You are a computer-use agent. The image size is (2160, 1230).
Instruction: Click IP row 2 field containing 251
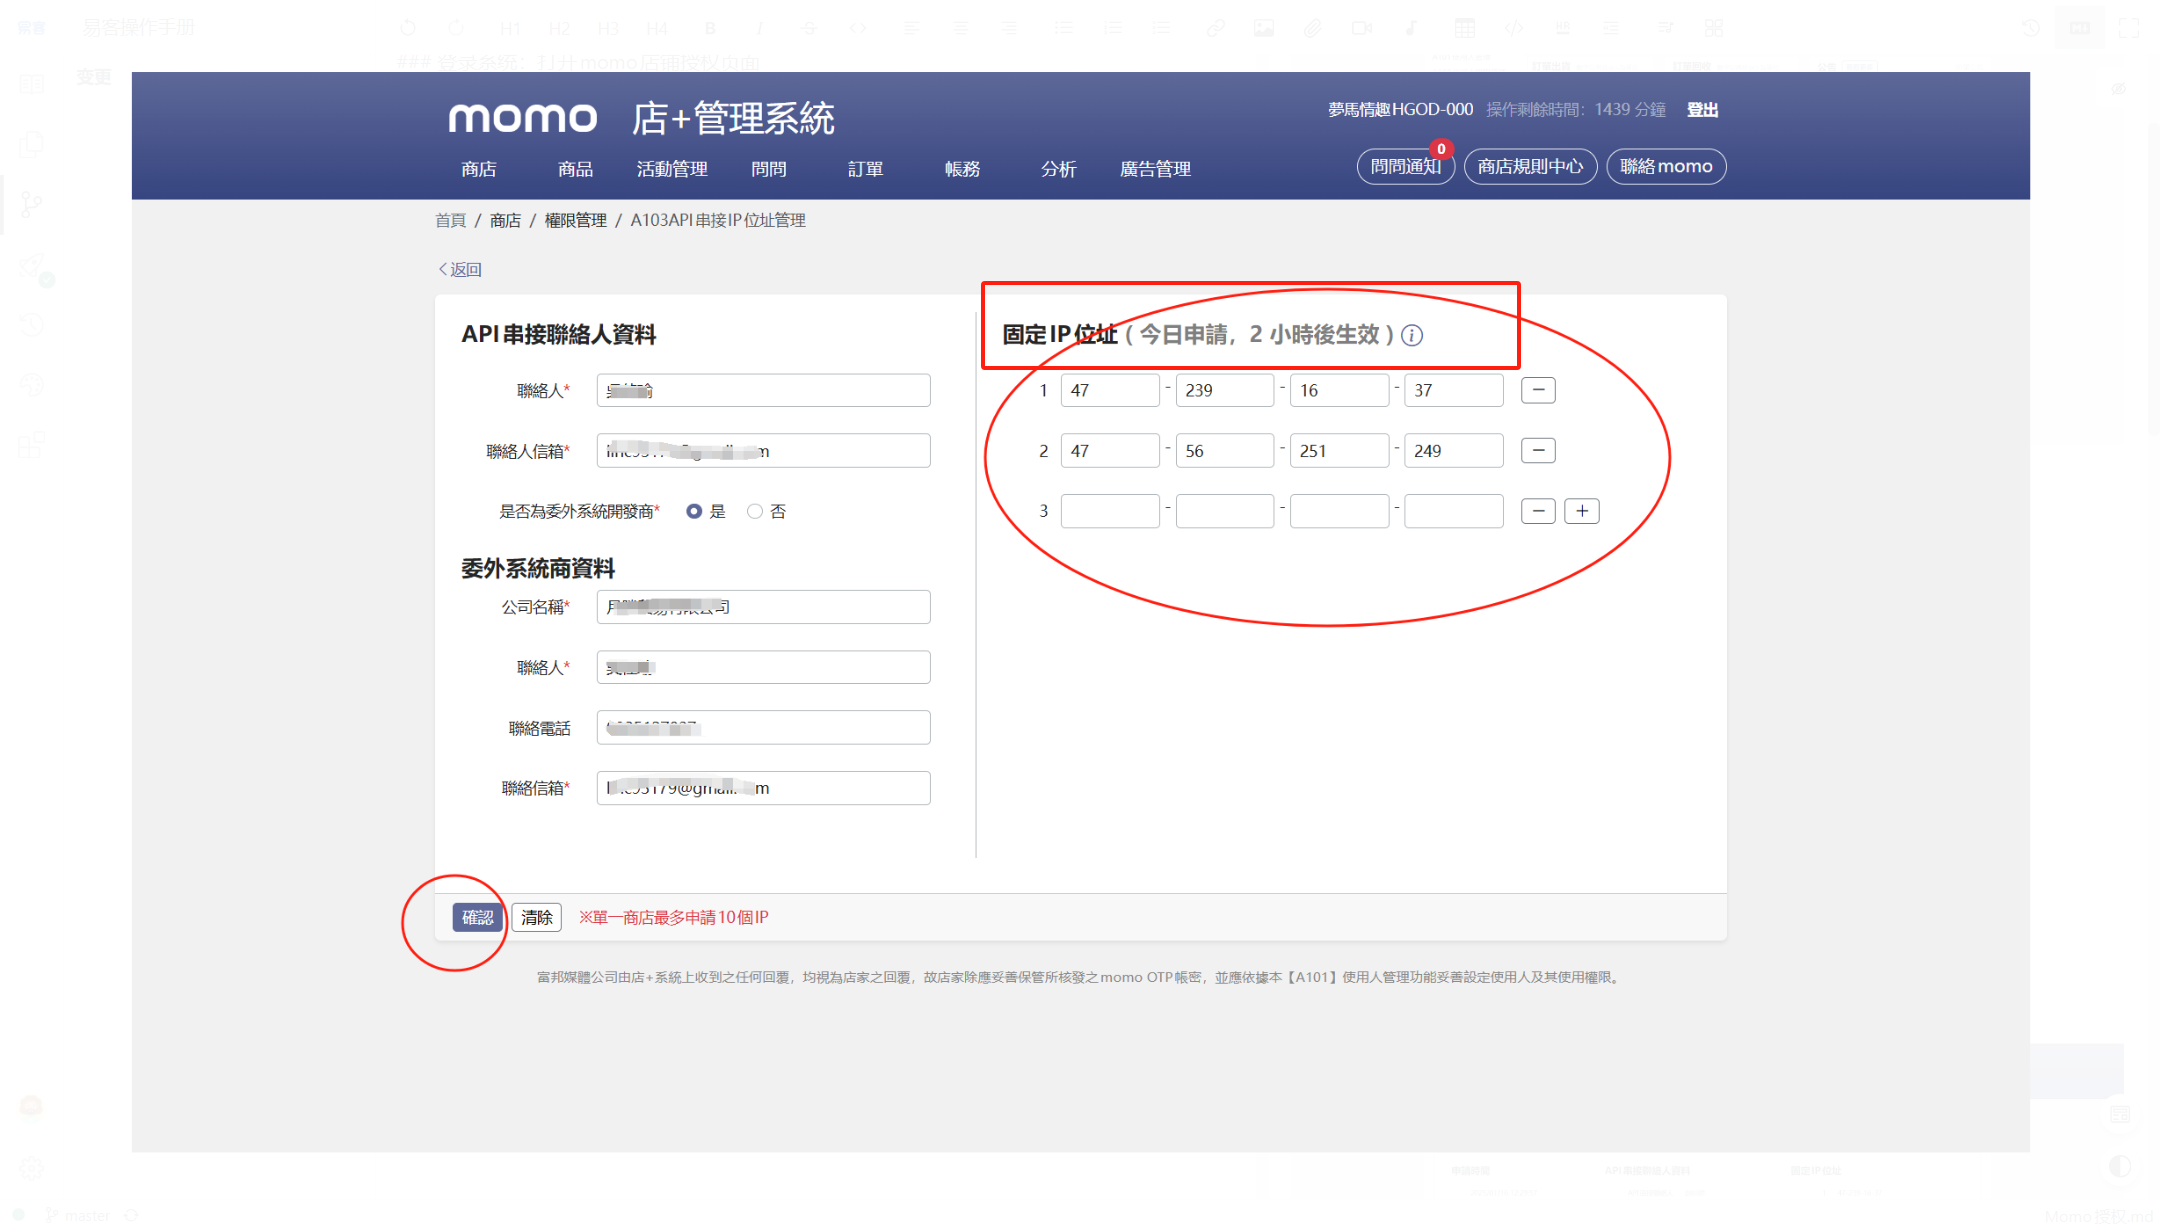point(1339,451)
